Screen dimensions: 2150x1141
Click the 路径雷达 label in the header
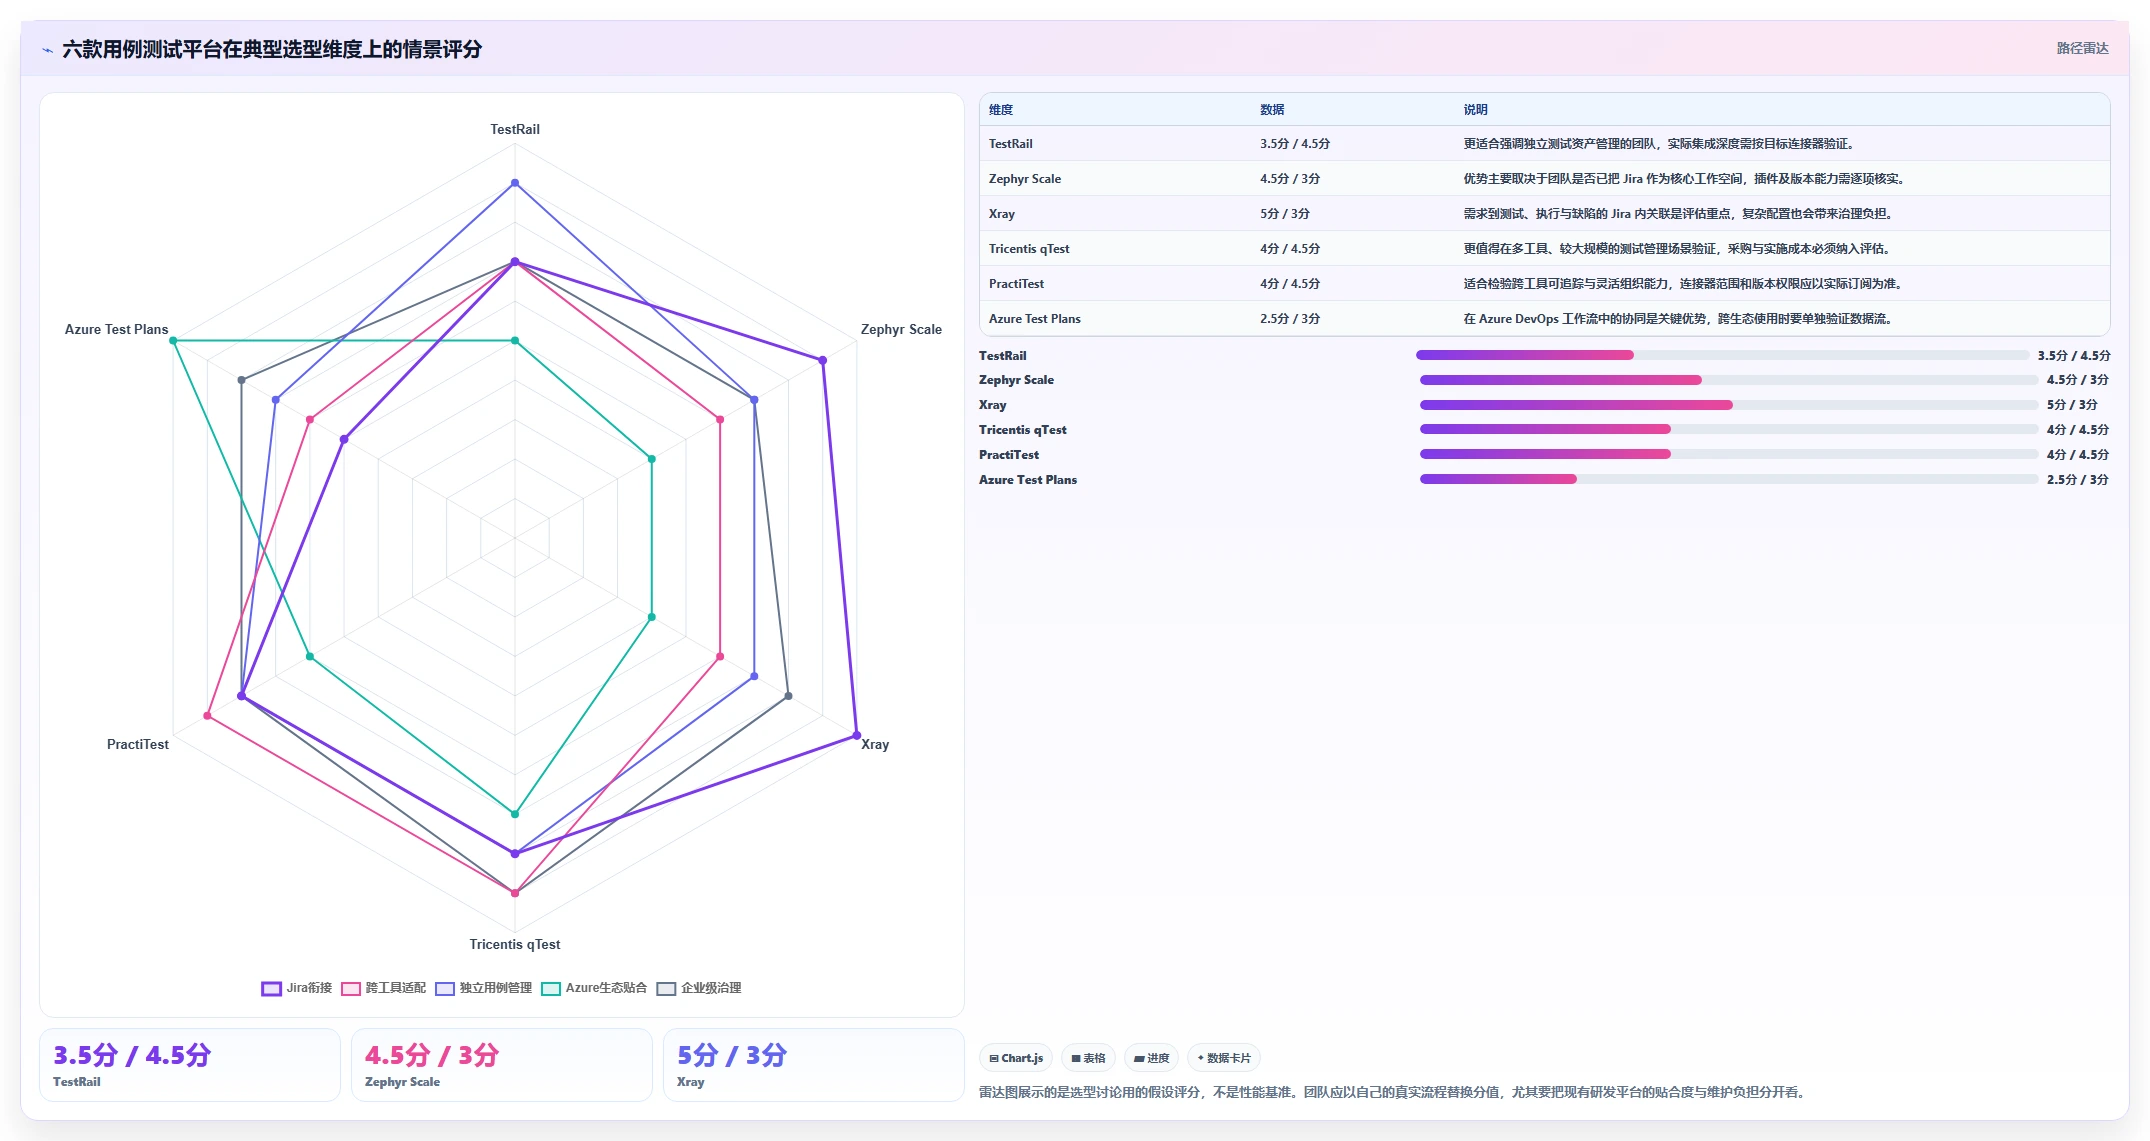click(x=2082, y=48)
